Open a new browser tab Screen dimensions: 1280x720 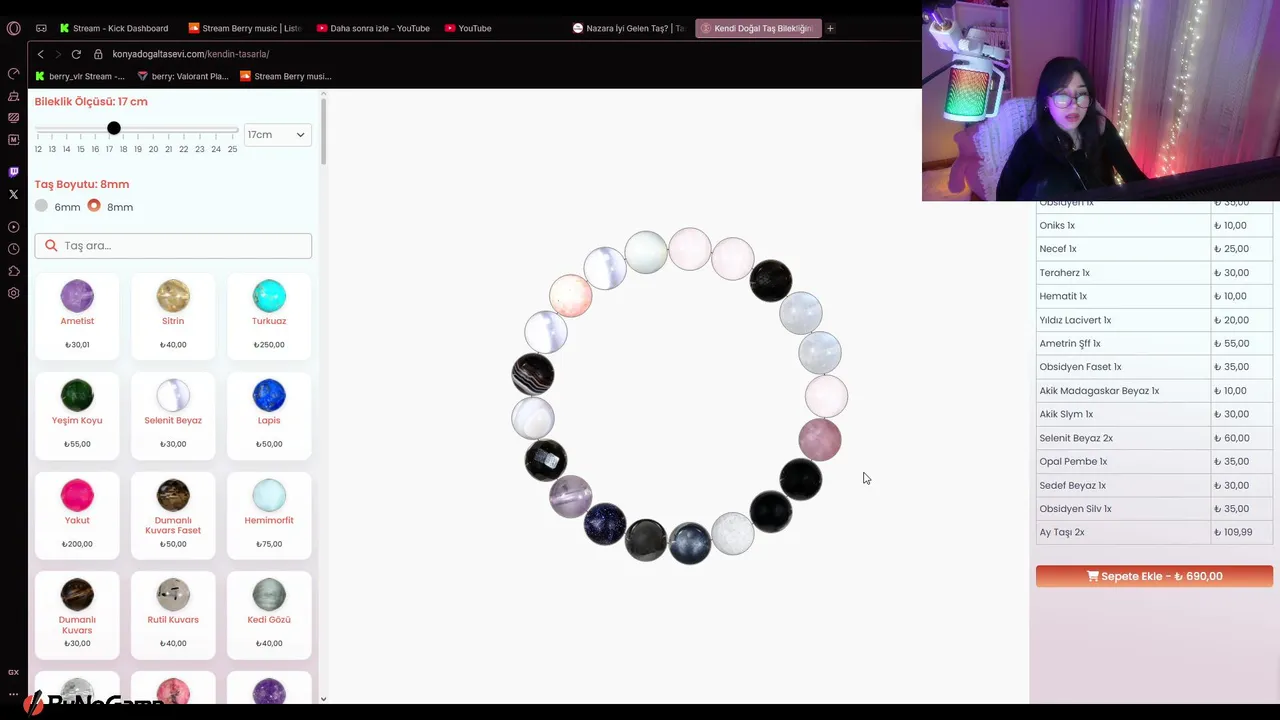point(830,28)
